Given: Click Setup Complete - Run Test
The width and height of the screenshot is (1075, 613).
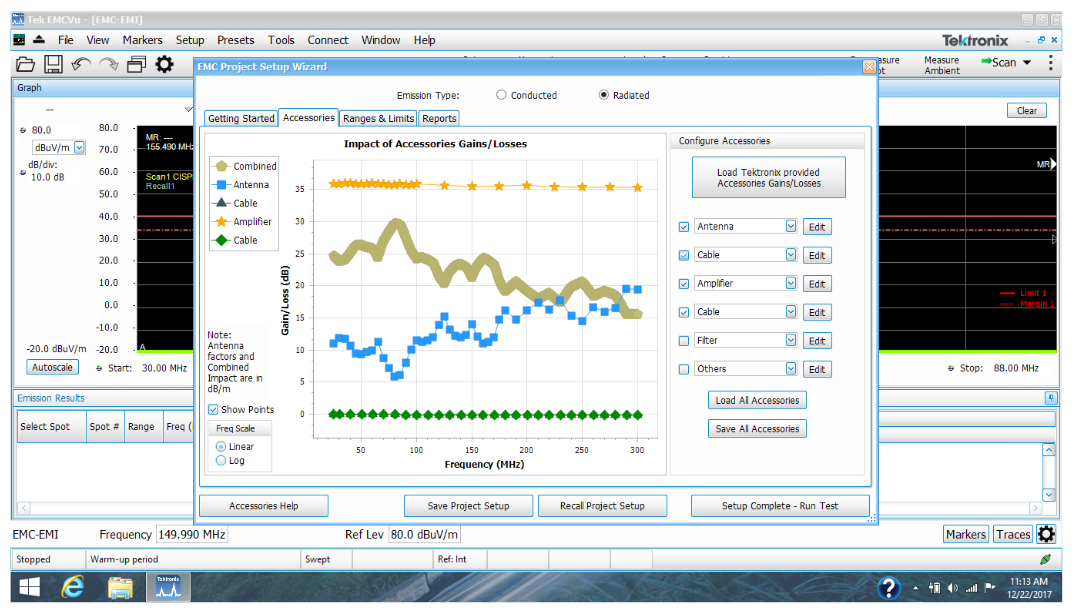Looking at the screenshot, I should (x=780, y=505).
